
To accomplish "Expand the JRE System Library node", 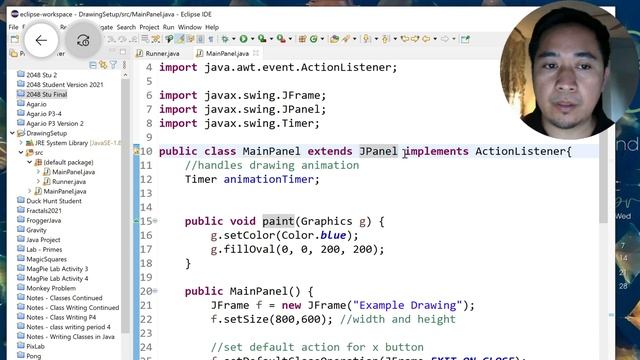I will (21, 143).
